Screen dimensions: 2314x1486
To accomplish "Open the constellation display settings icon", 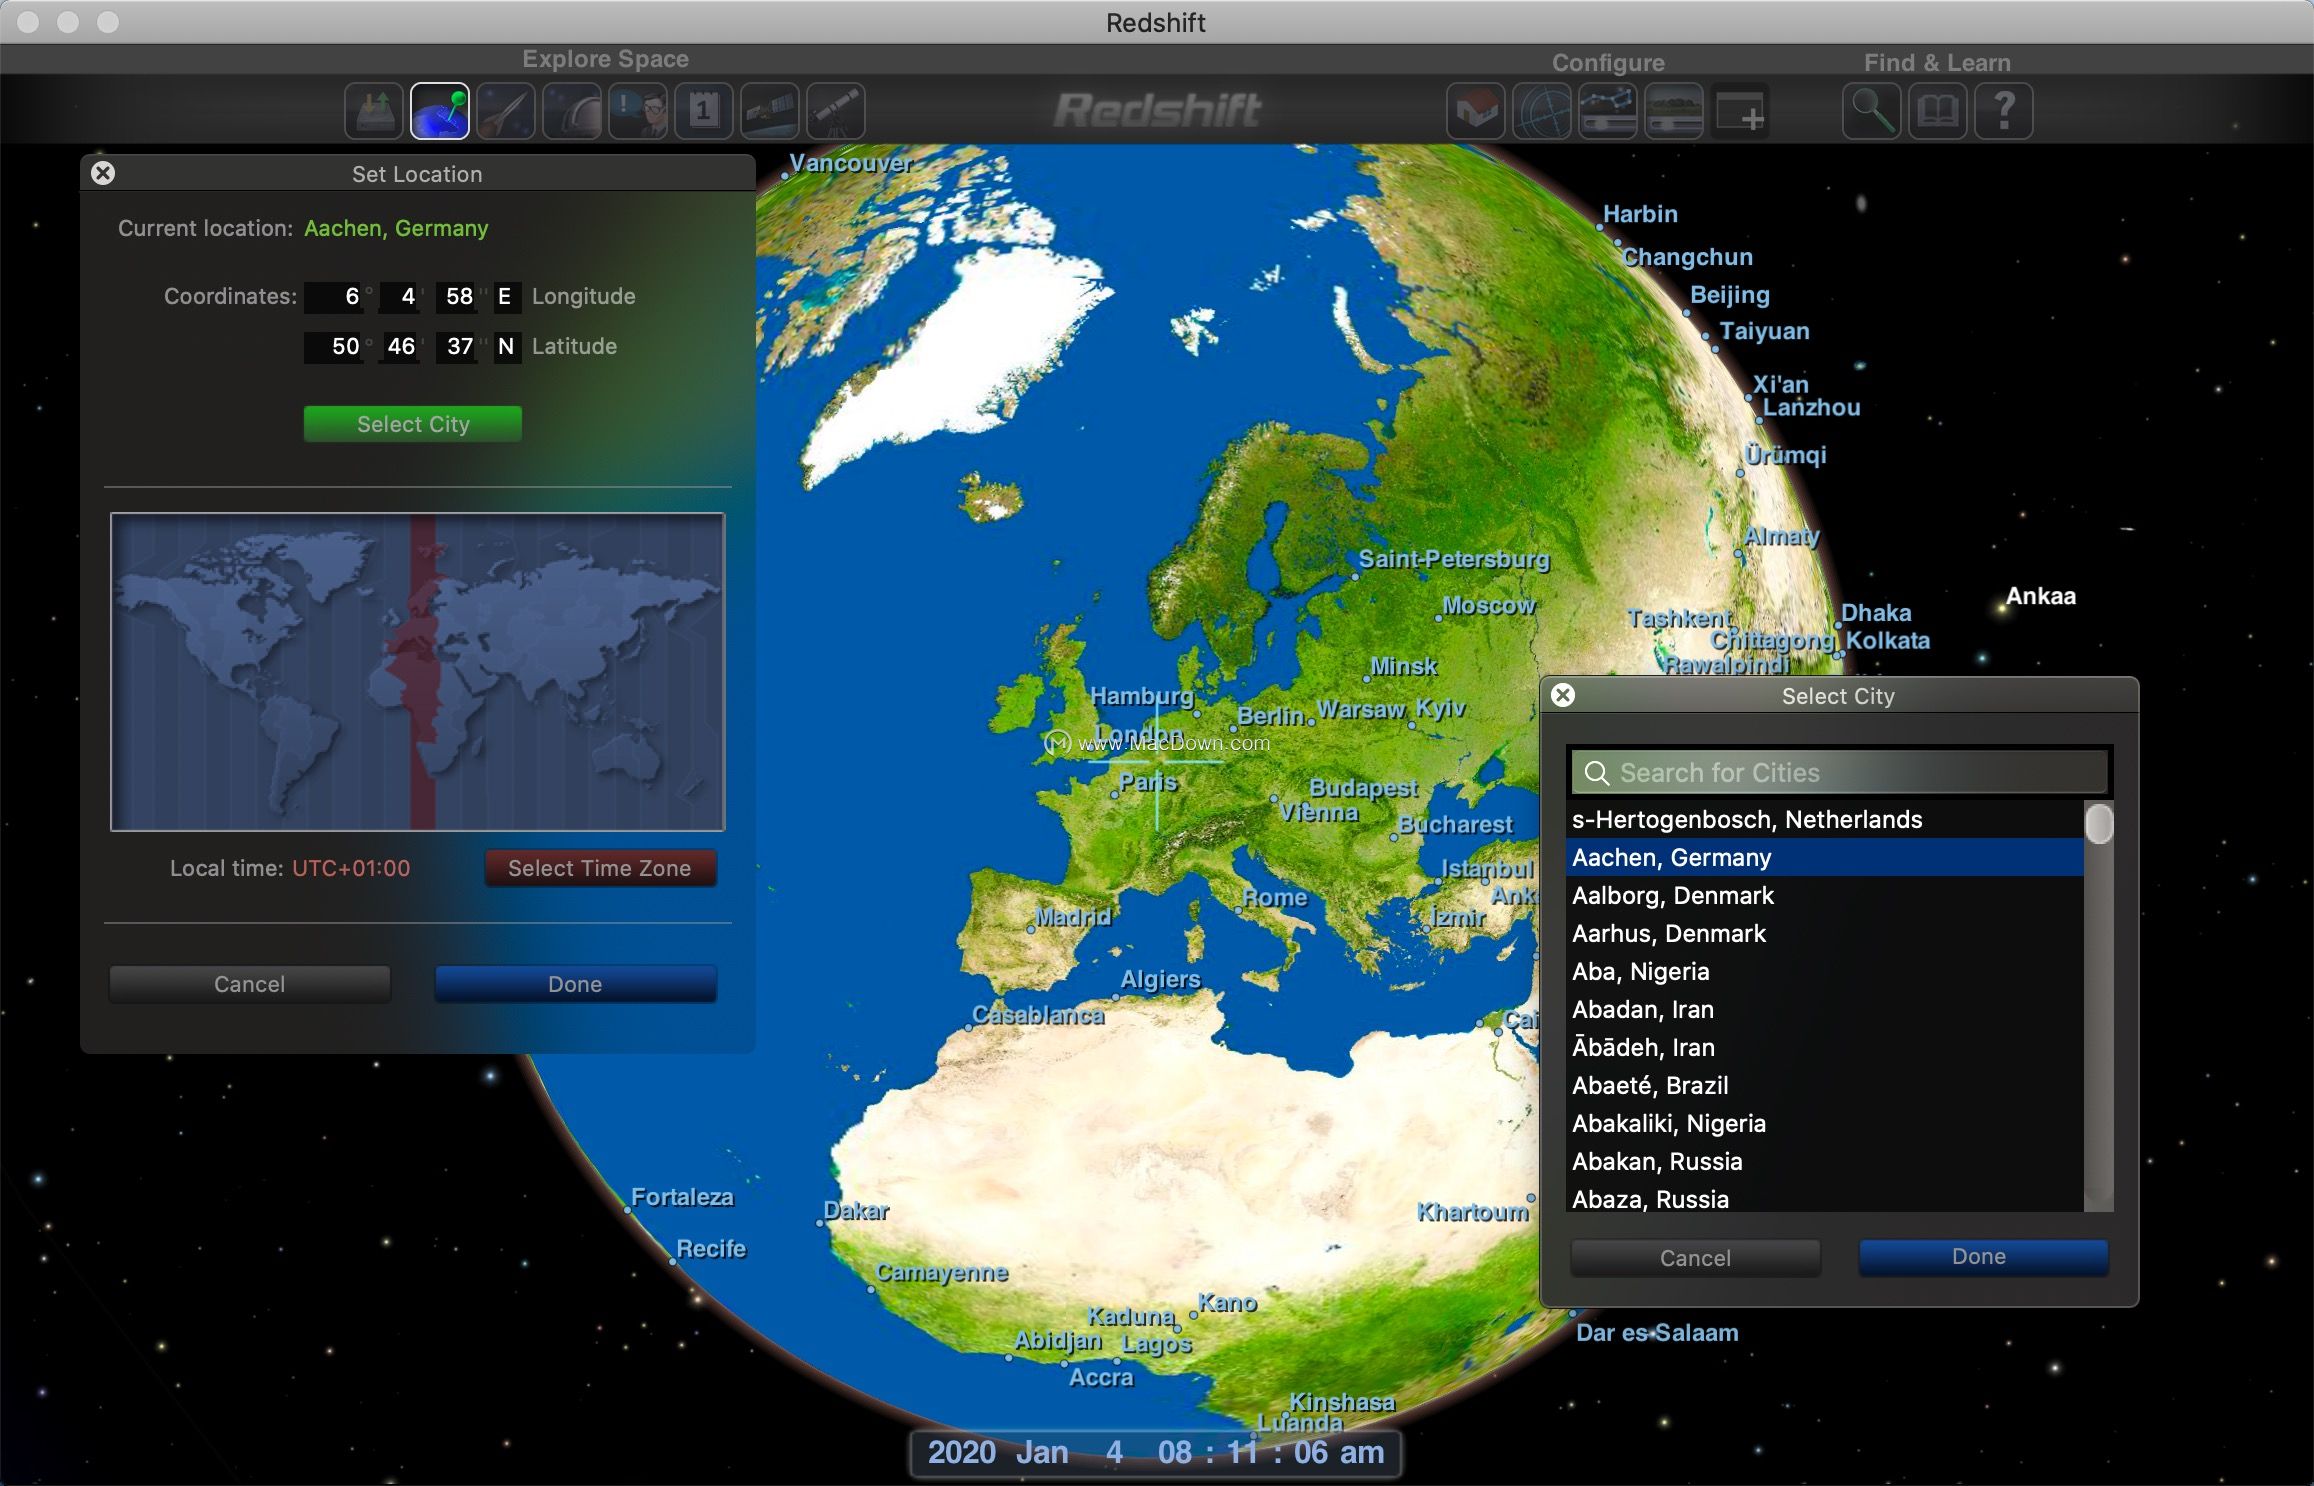I will click(1608, 111).
